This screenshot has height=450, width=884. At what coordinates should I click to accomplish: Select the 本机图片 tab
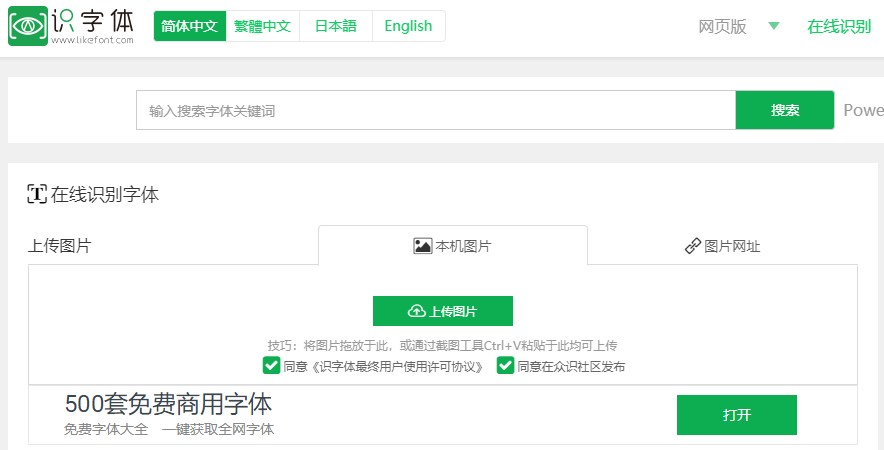453,245
